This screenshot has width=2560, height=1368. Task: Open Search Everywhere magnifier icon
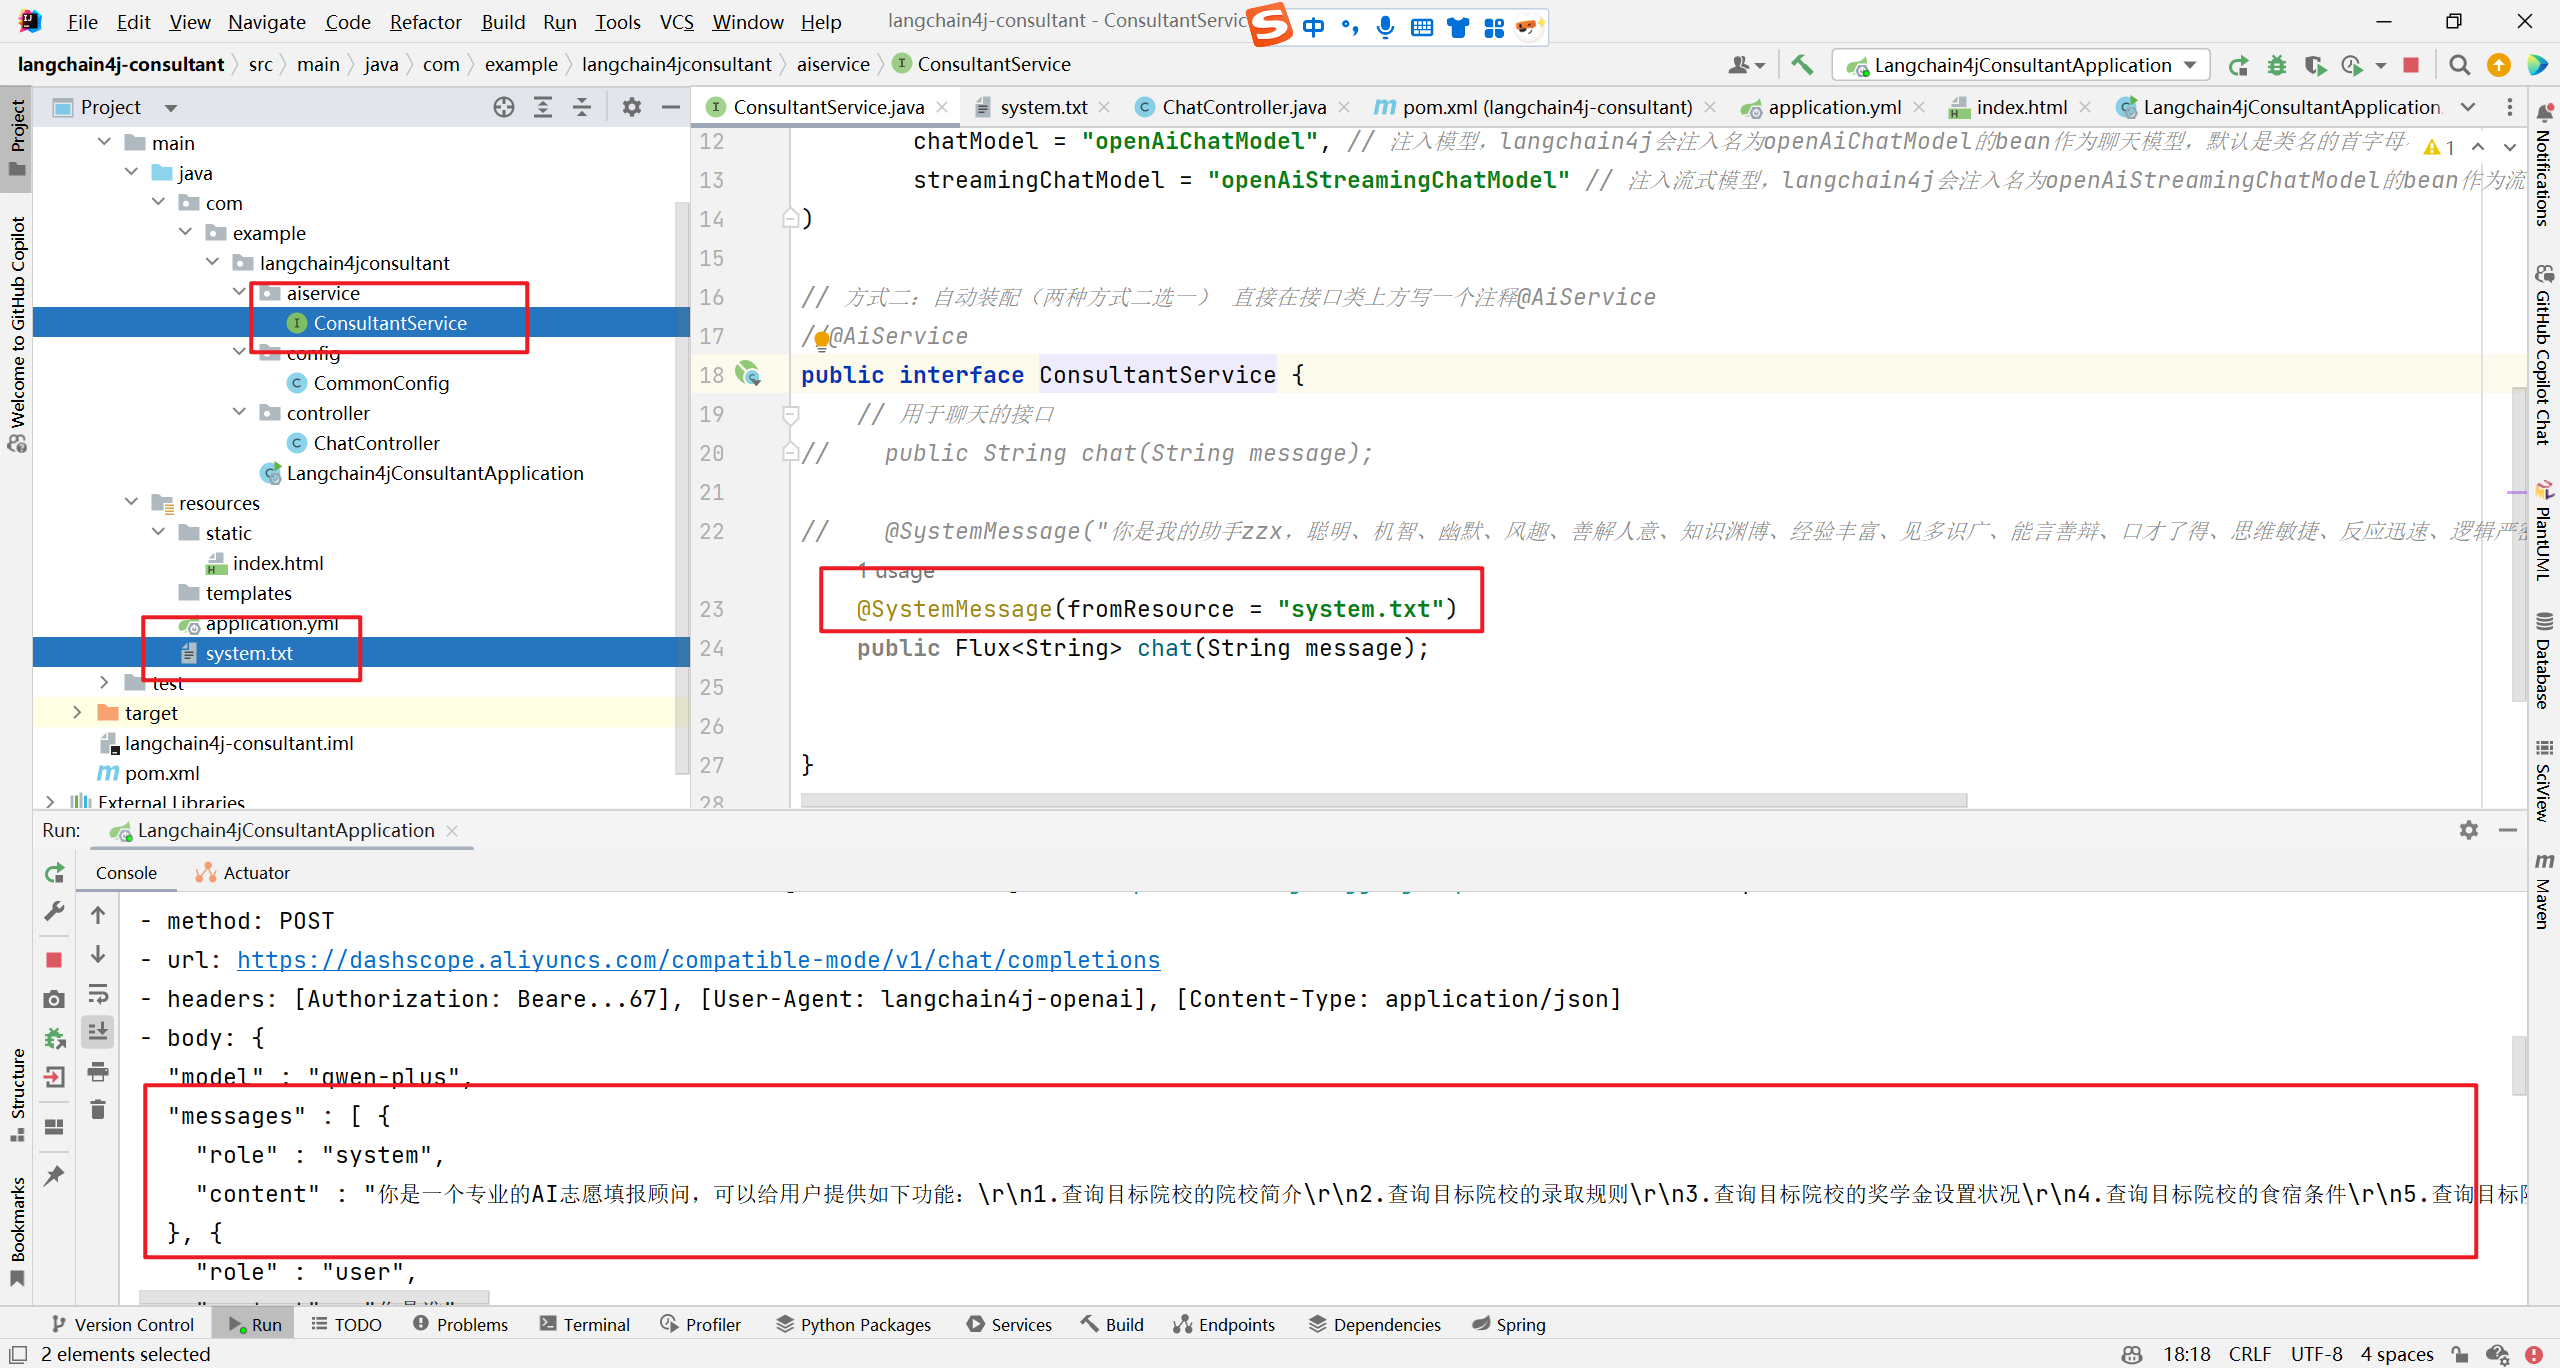tap(2459, 65)
